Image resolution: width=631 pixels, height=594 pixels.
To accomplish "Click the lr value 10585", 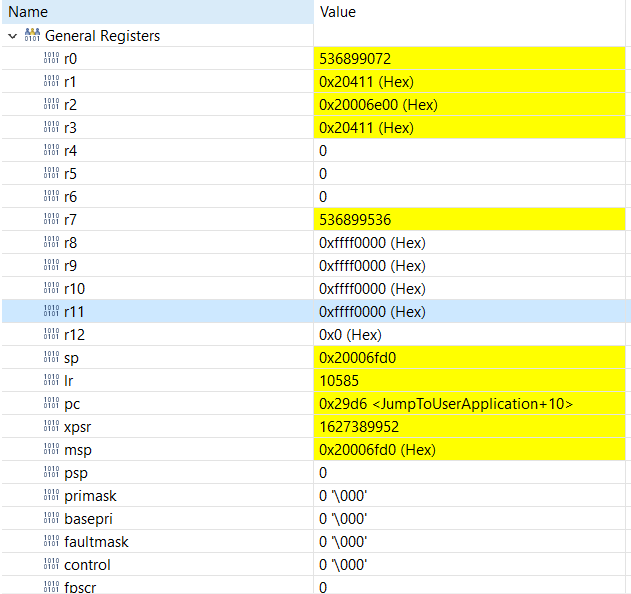I will tap(337, 381).
